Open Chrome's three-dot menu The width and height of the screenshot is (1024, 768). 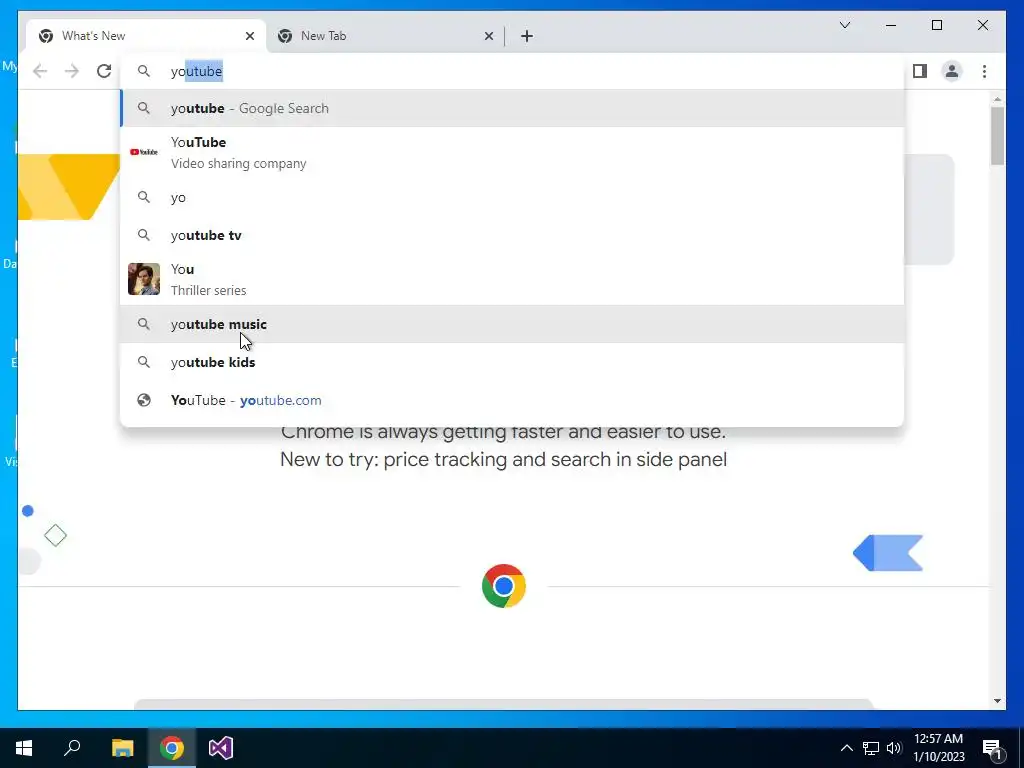click(984, 71)
